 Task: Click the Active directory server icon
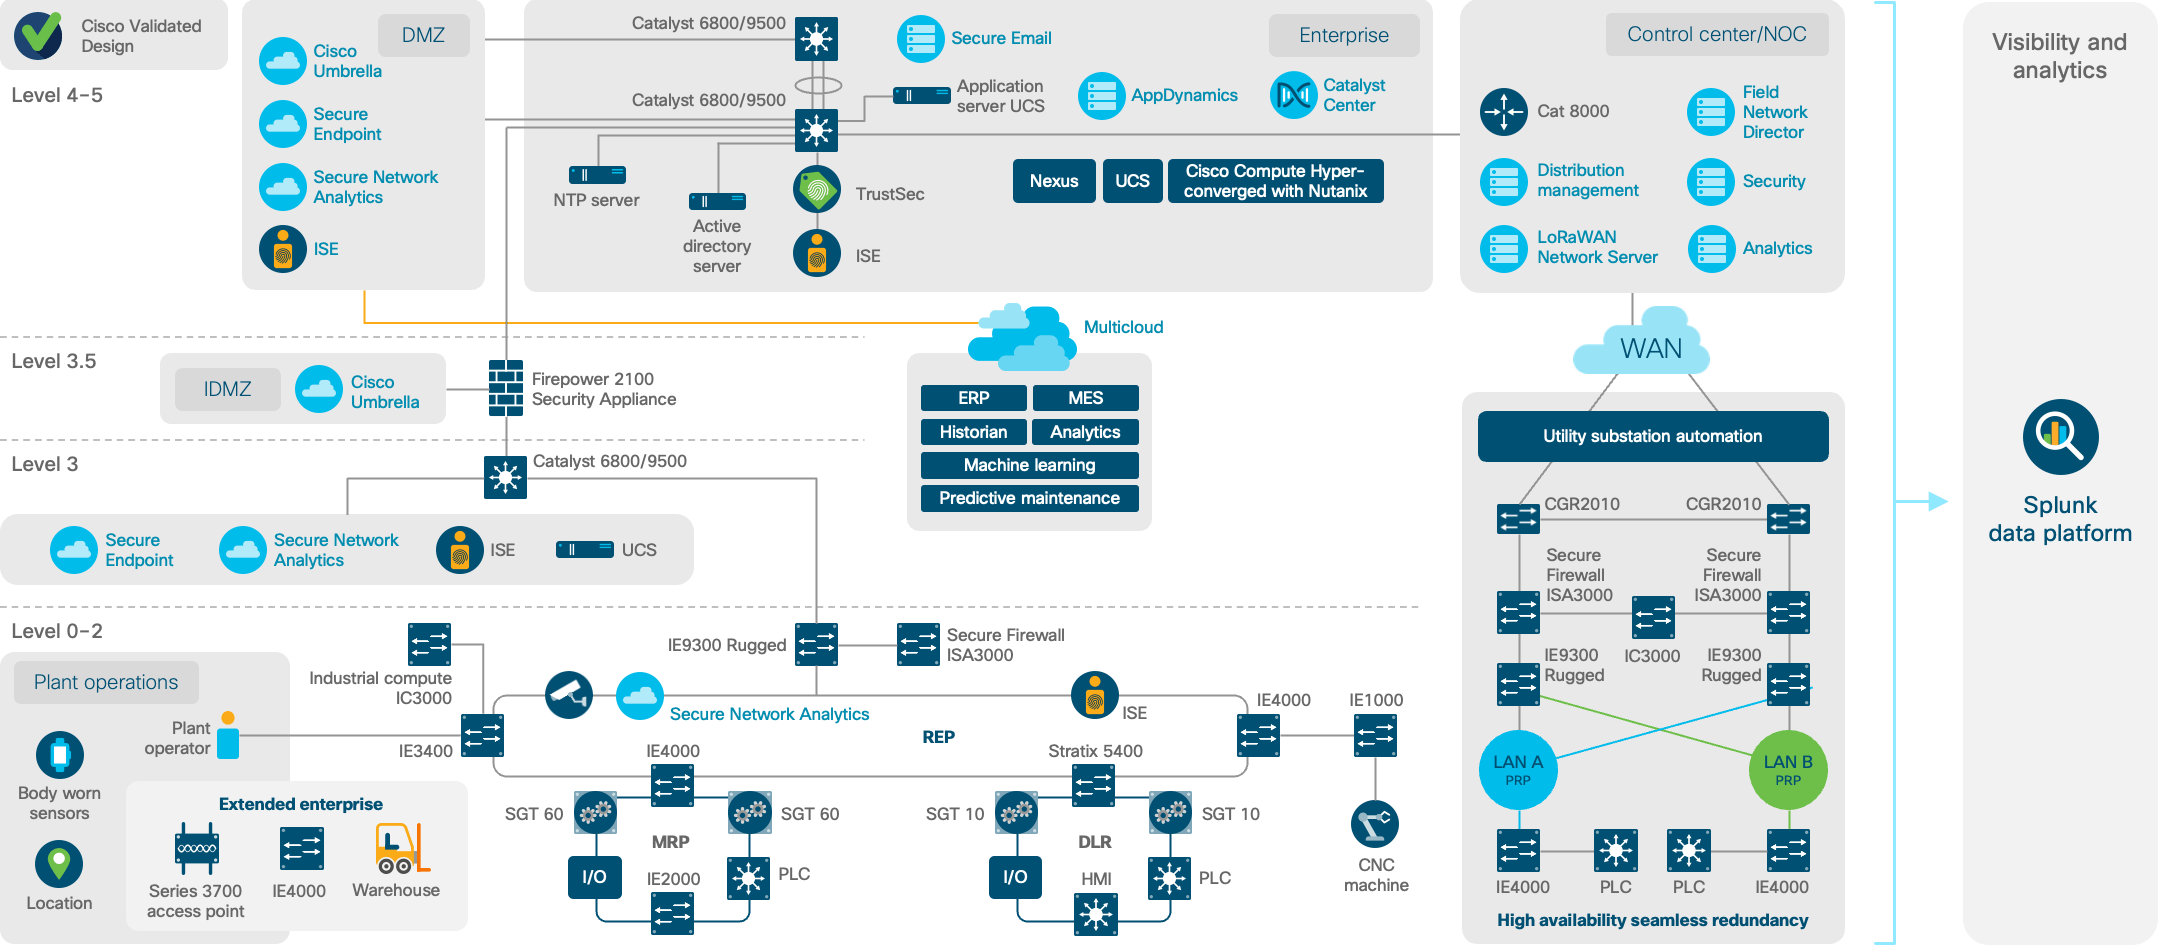click(x=717, y=201)
